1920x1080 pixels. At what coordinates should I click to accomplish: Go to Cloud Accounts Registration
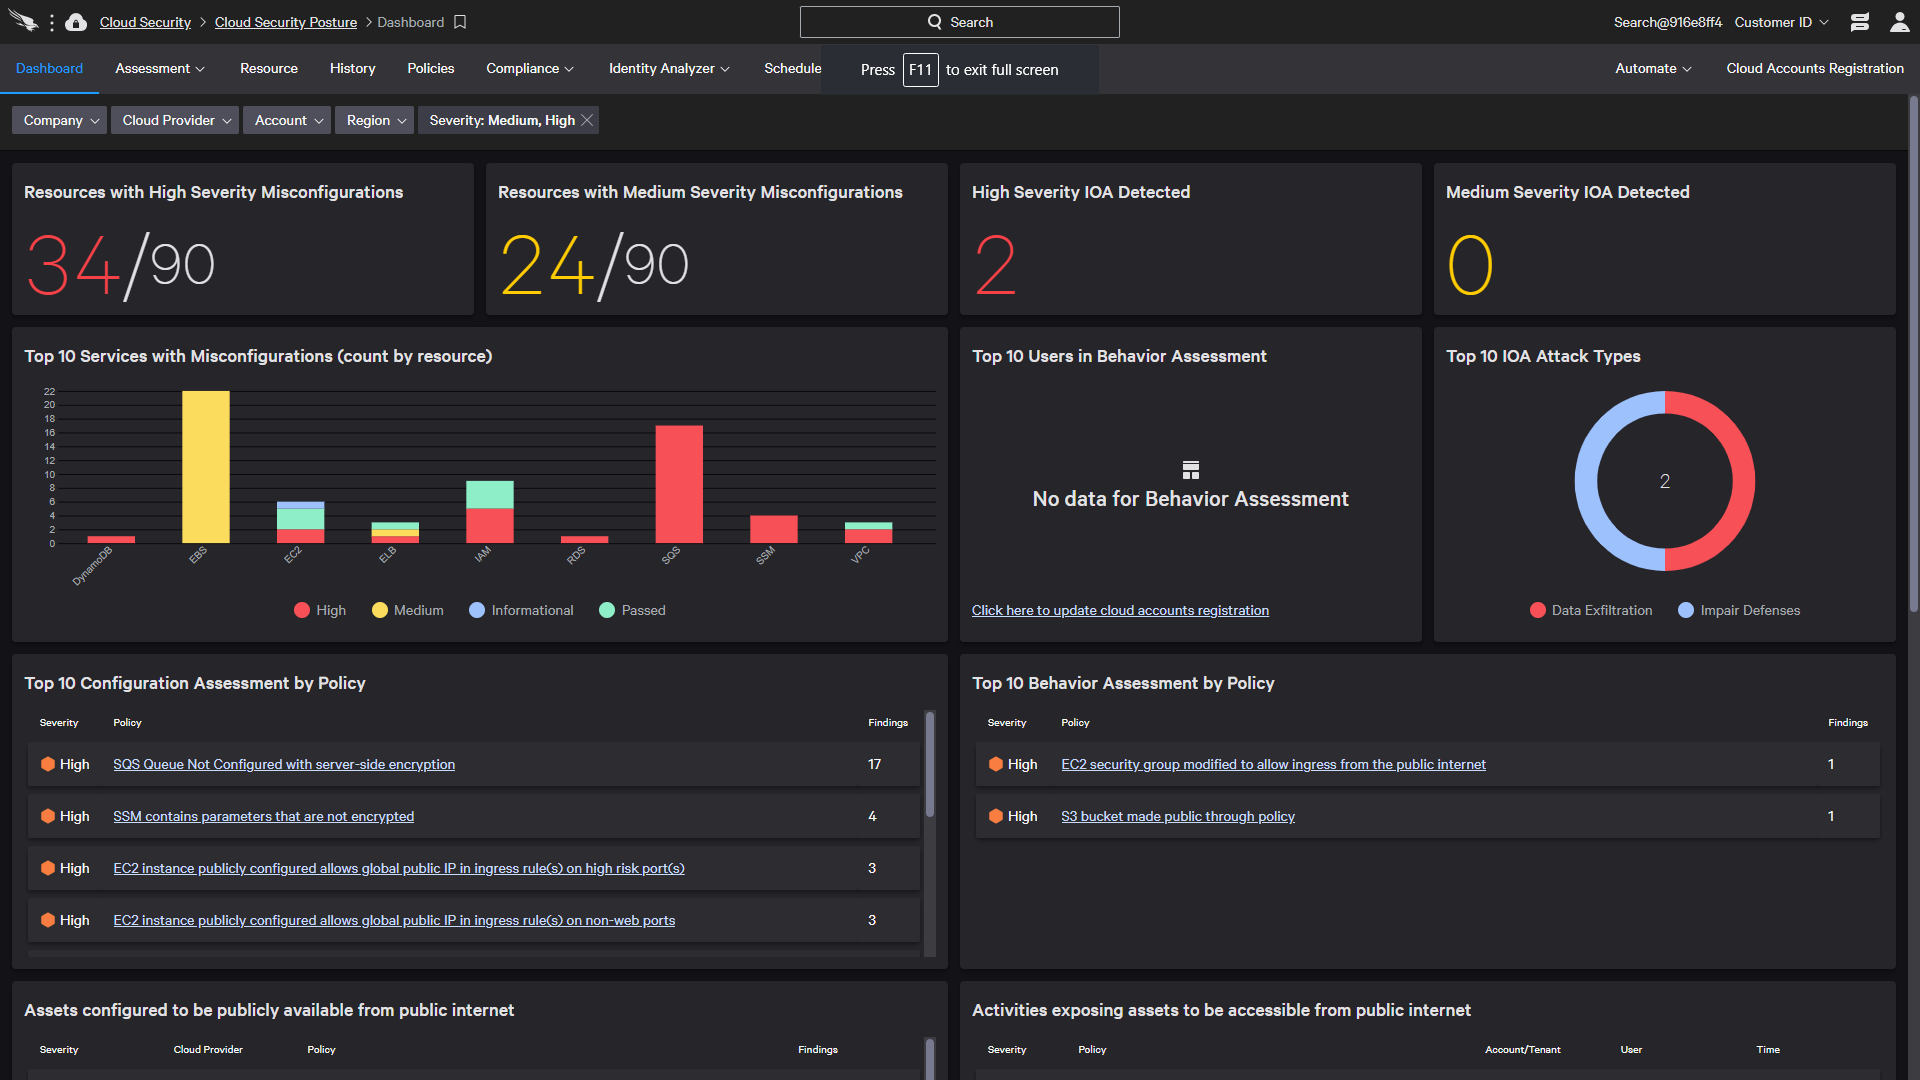(x=1815, y=68)
